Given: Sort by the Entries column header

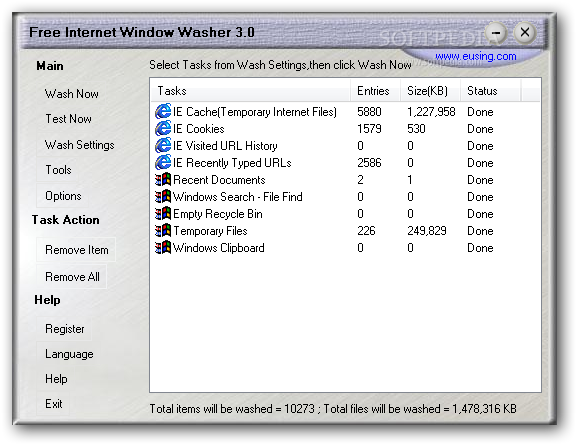Looking at the screenshot, I should [375, 91].
